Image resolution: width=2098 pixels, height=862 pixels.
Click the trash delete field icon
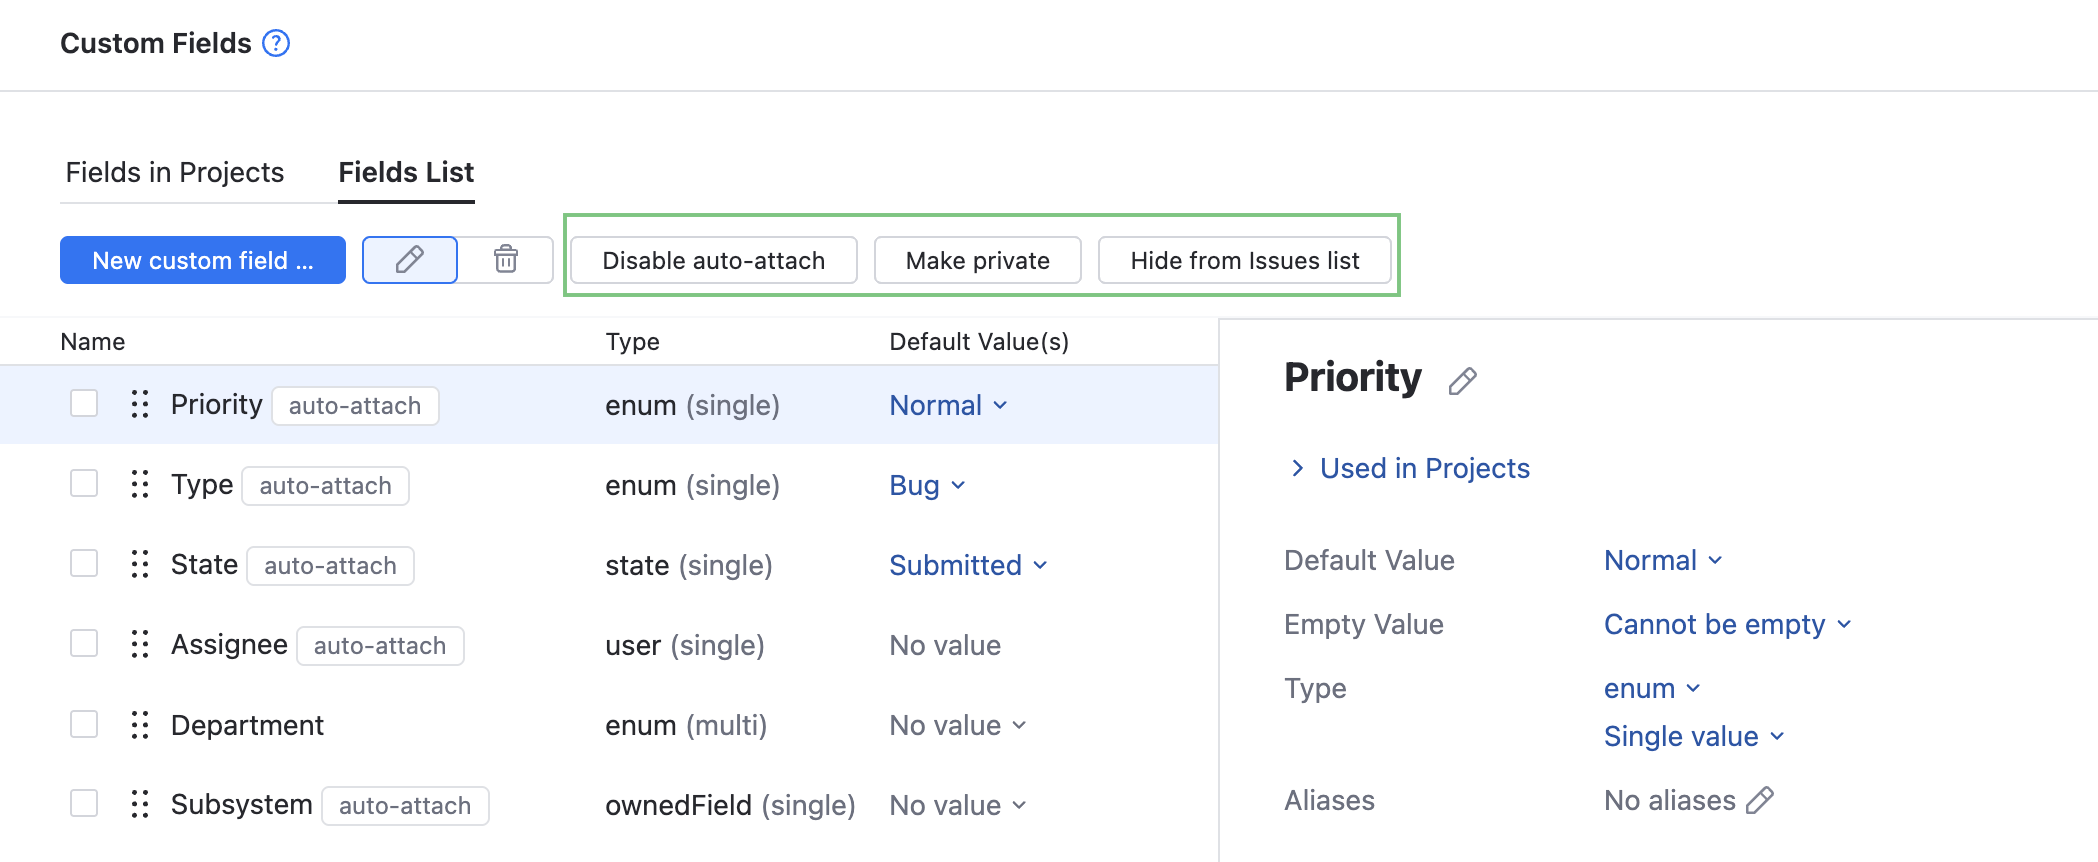point(506,260)
